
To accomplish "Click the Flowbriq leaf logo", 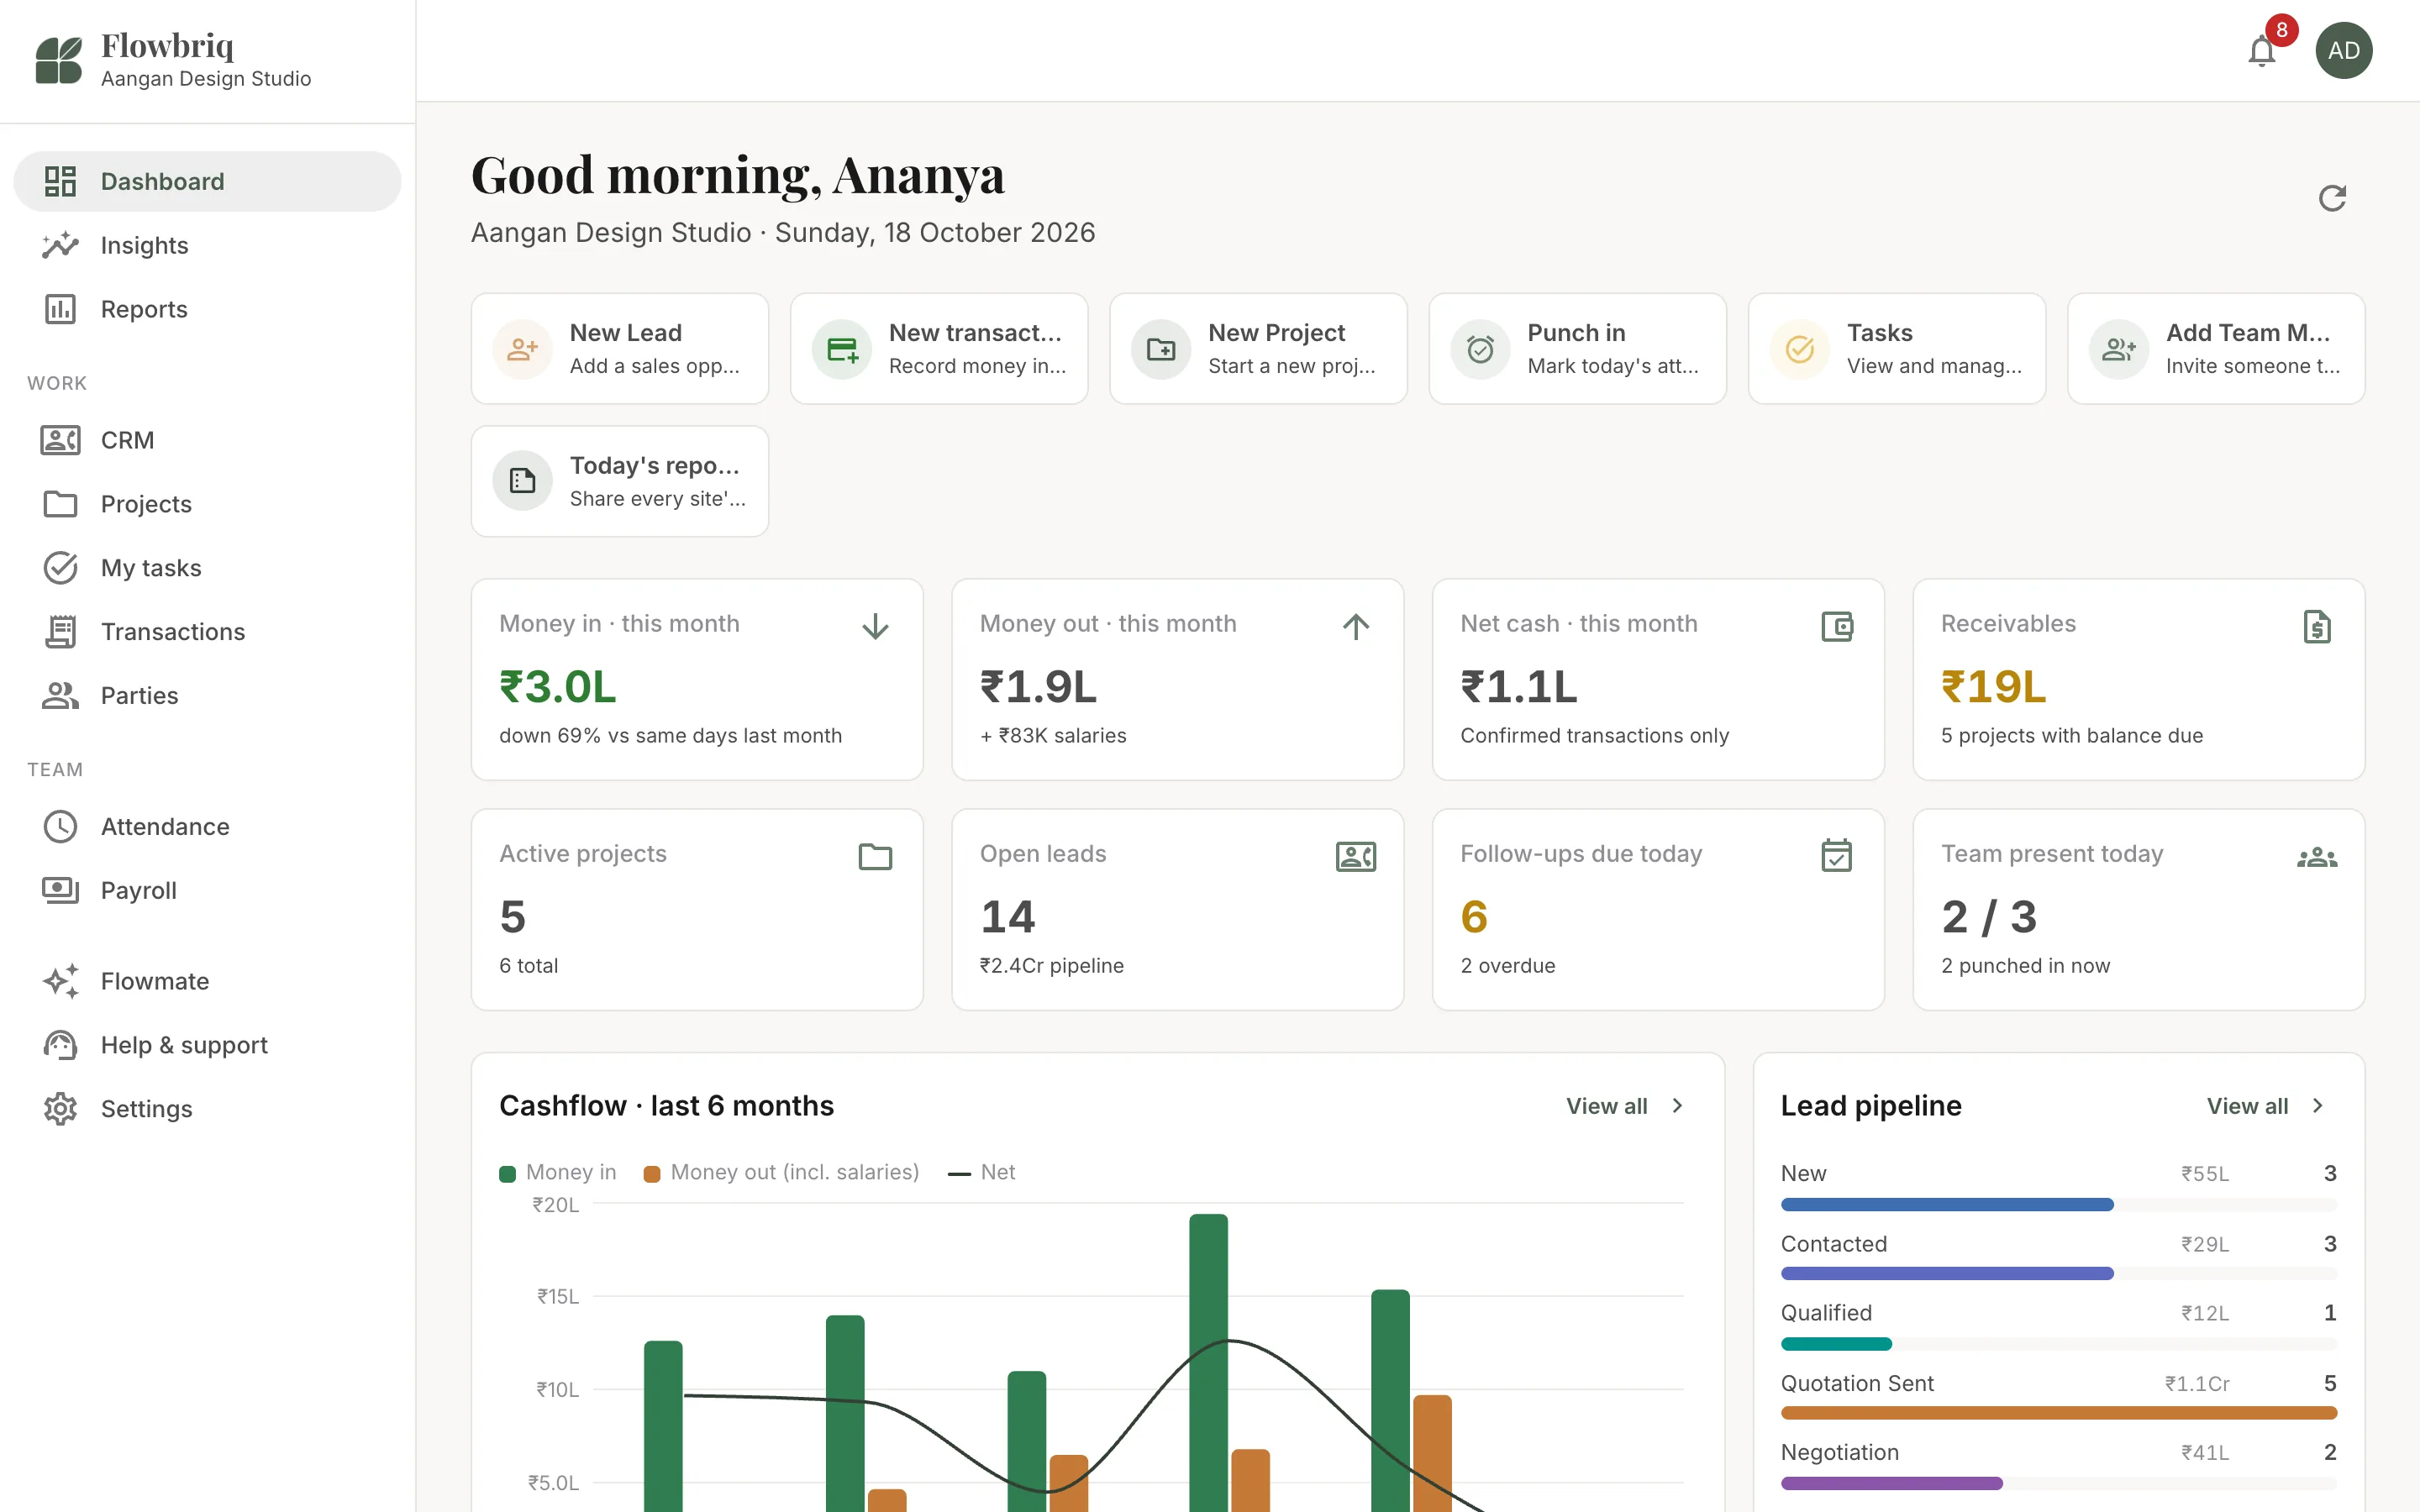I will pyautogui.click(x=58, y=60).
